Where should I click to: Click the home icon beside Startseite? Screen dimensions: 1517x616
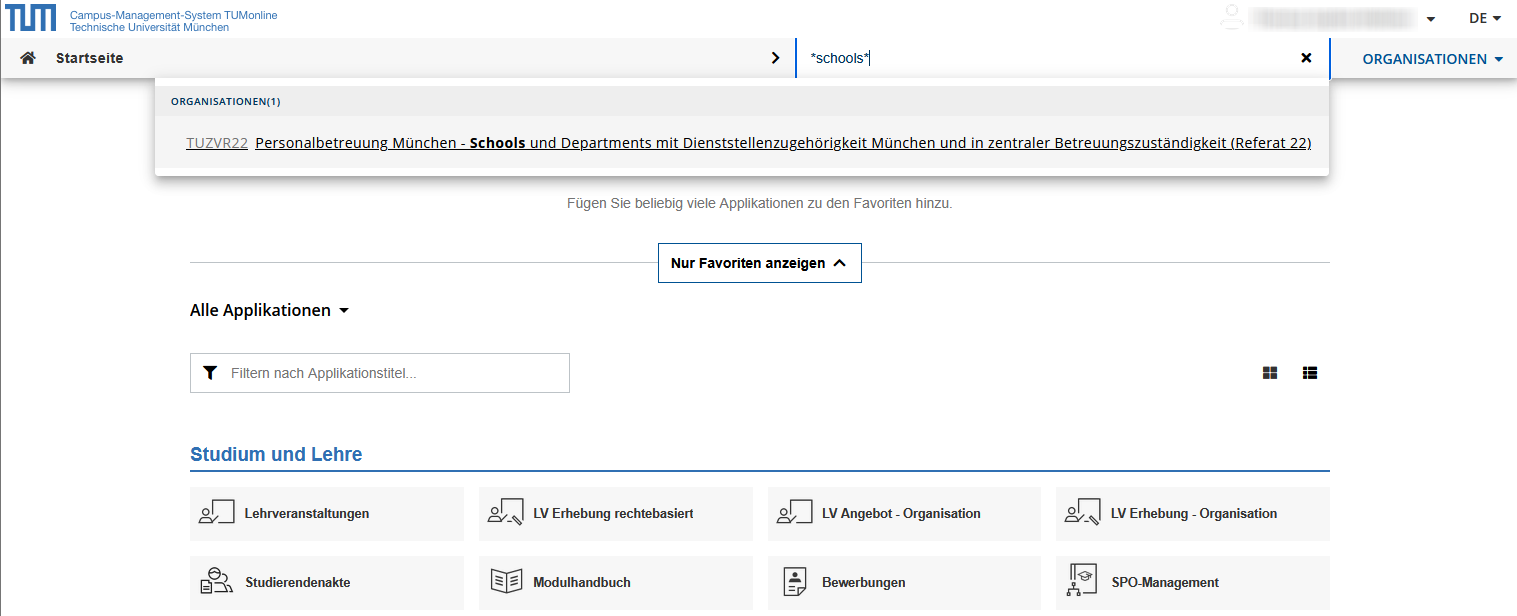pos(28,58)
